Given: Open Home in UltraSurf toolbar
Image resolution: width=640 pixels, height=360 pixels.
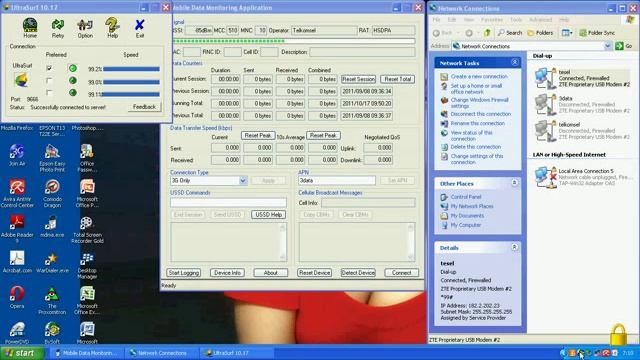Looking at the screenshot, I should [30, 28].
